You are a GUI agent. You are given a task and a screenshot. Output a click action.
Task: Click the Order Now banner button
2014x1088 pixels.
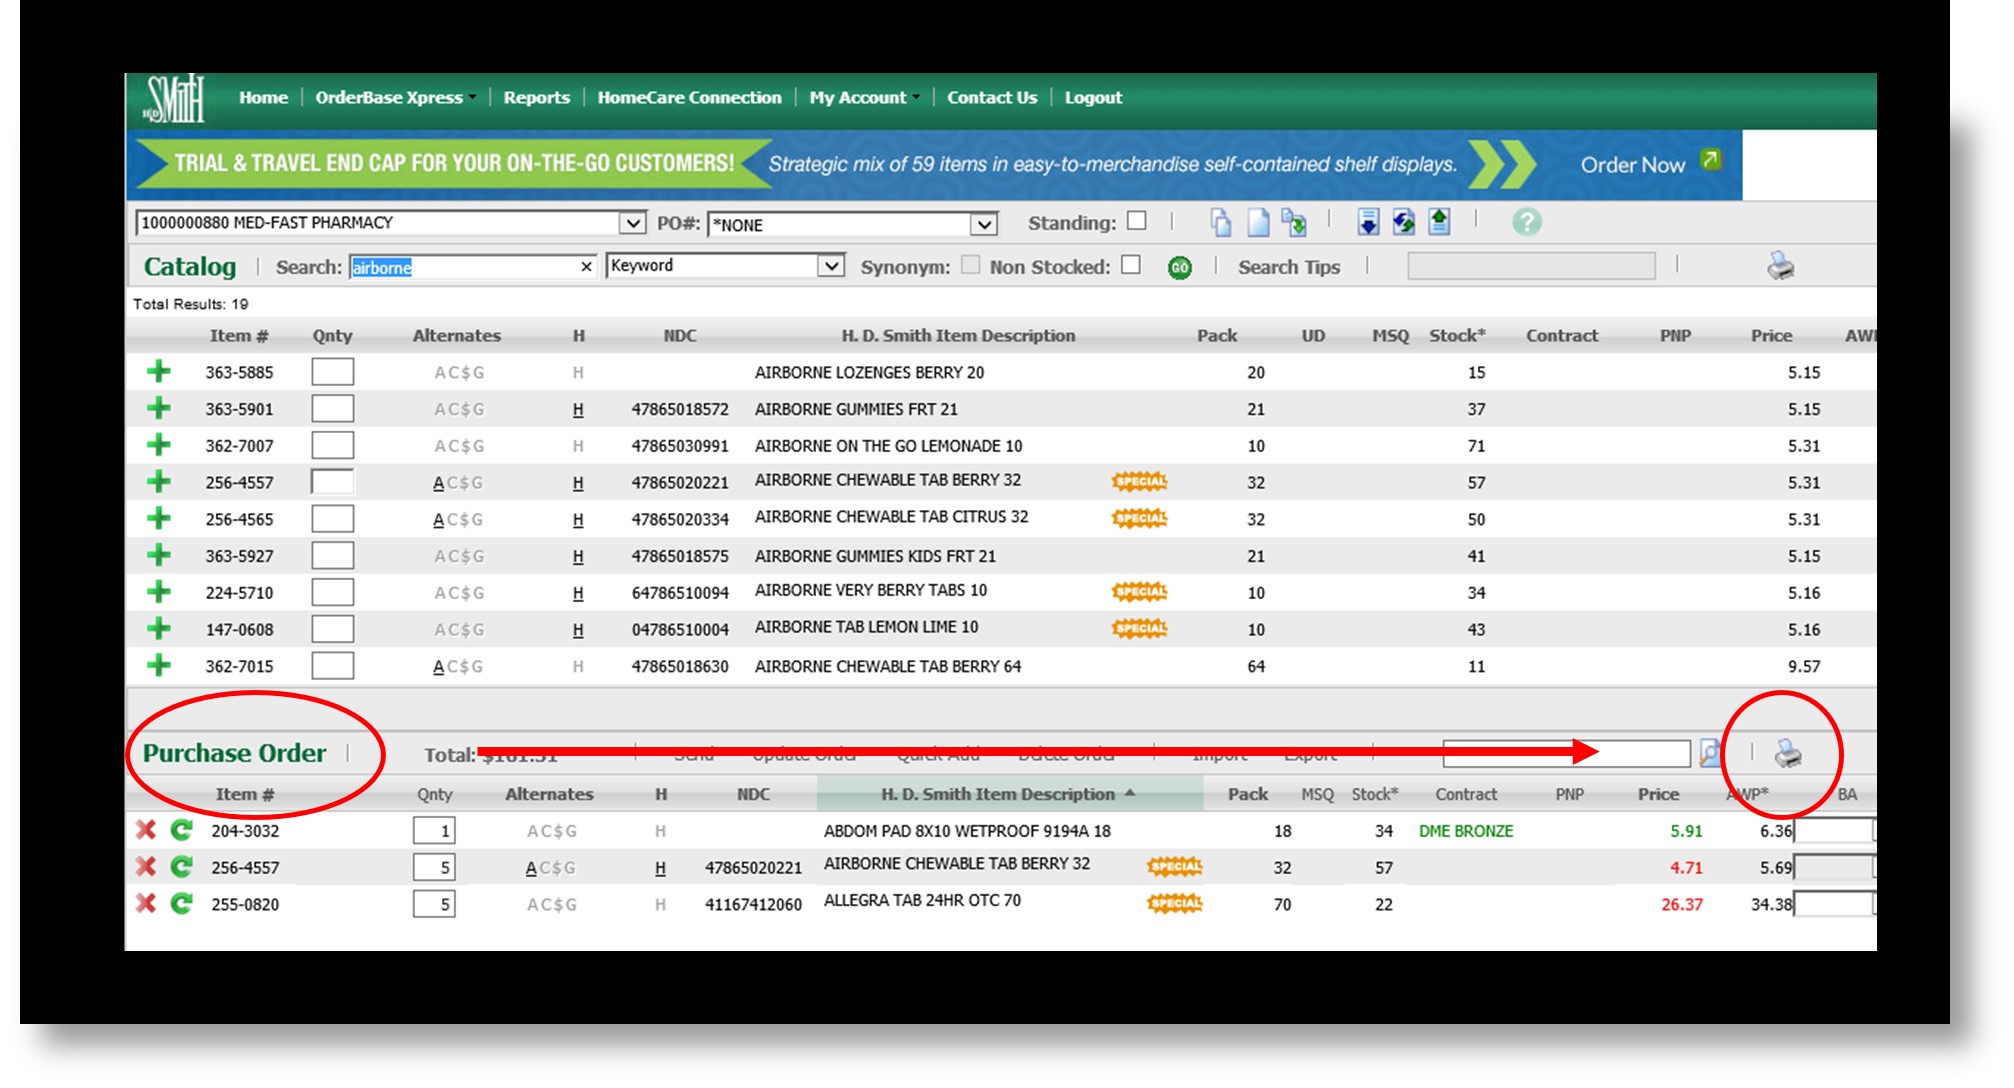coord(1632,165)
